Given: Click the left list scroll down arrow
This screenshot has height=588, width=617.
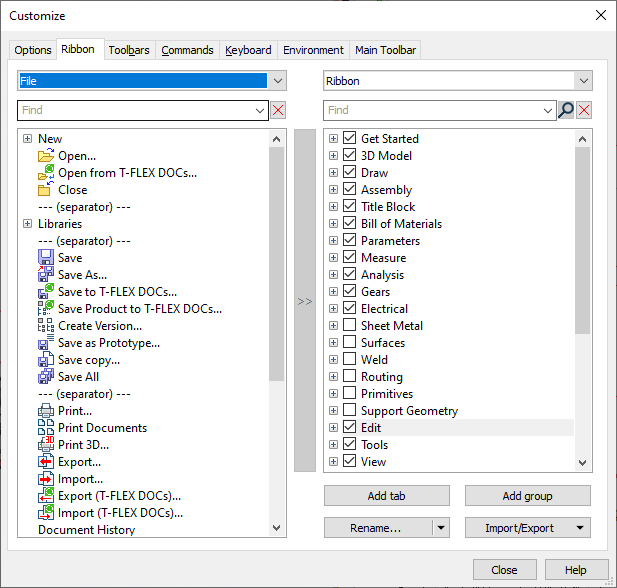Looking at the screenshot, I should pos(277,528).
